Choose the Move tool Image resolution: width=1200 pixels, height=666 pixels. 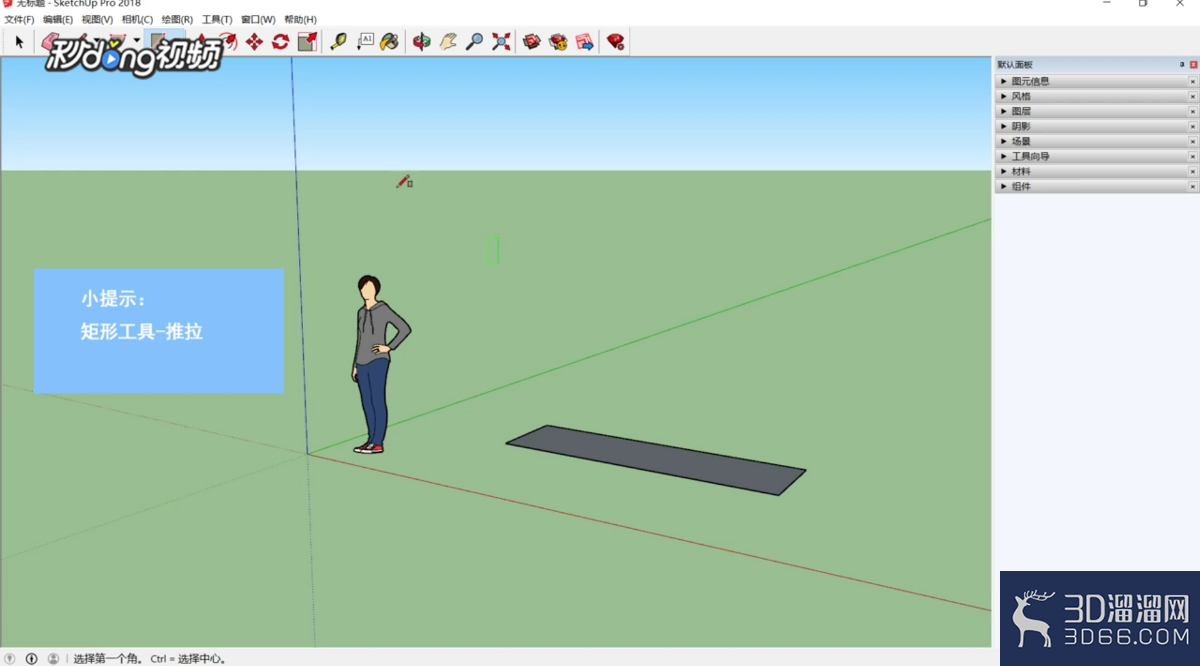pos(254,41)
